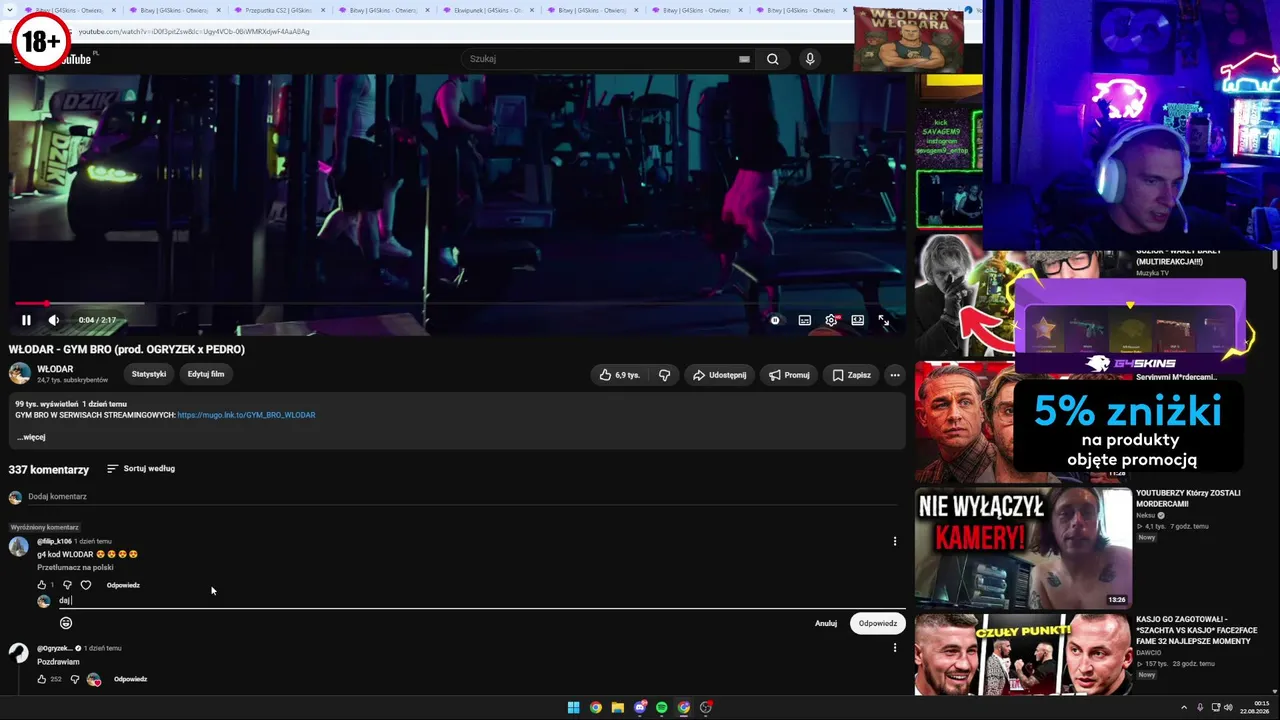Viewport: 1280px width, 720px height.
Task: Click the reply text field containing 'daj'
Action: coord(482,601)
